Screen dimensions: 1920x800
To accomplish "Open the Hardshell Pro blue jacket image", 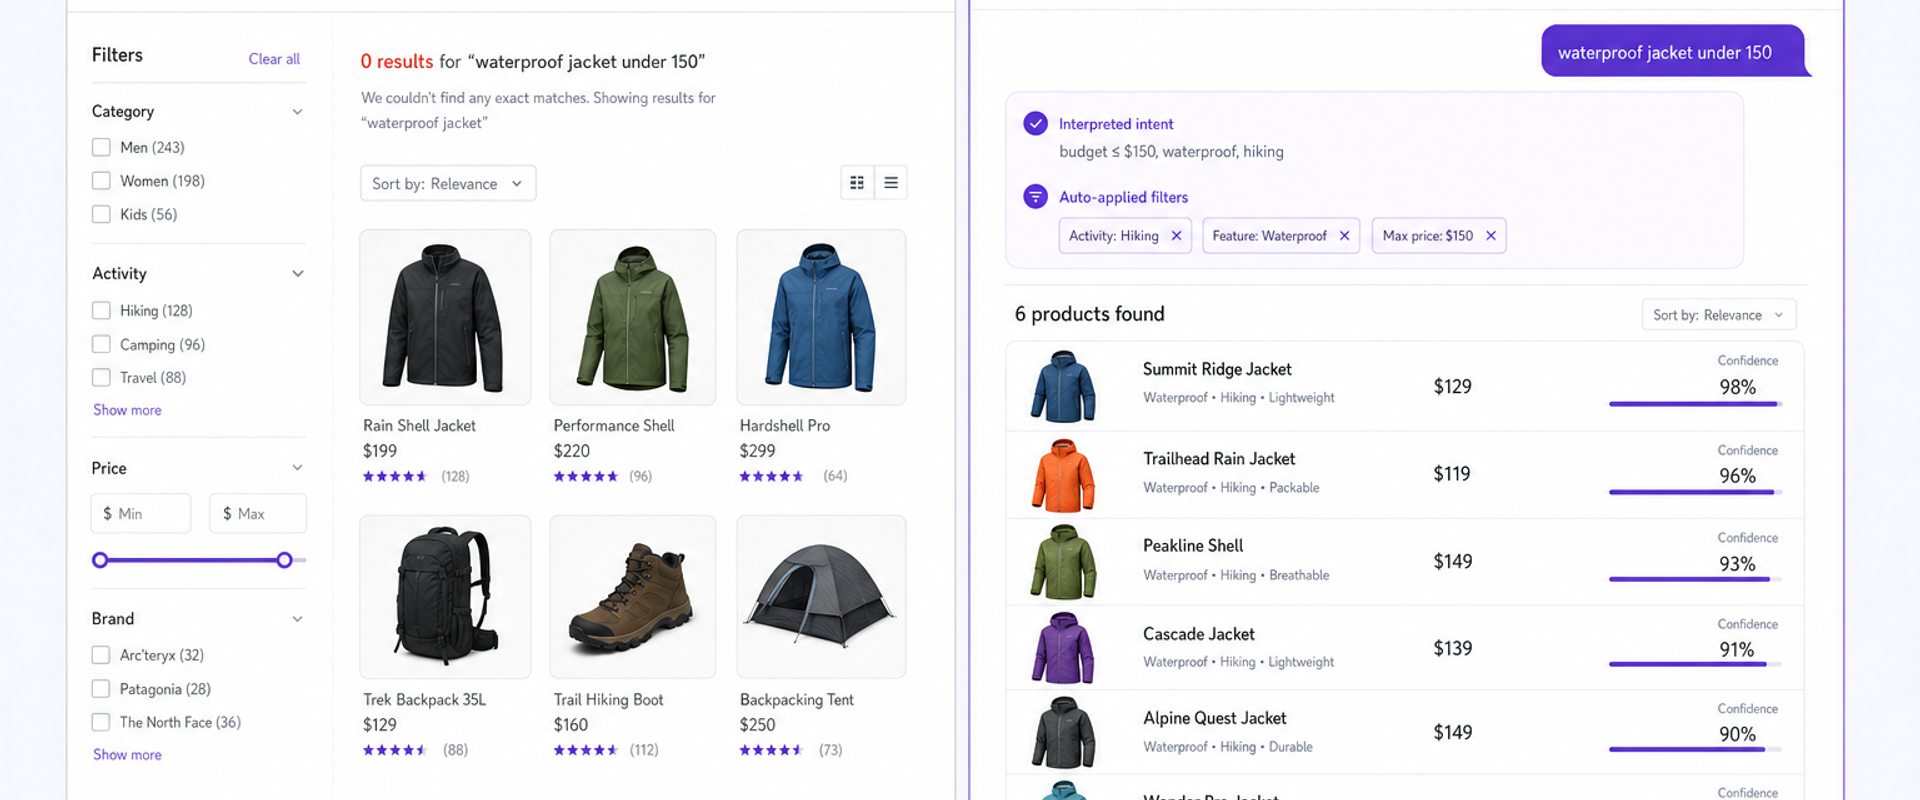I will click(x=821, y=317).
